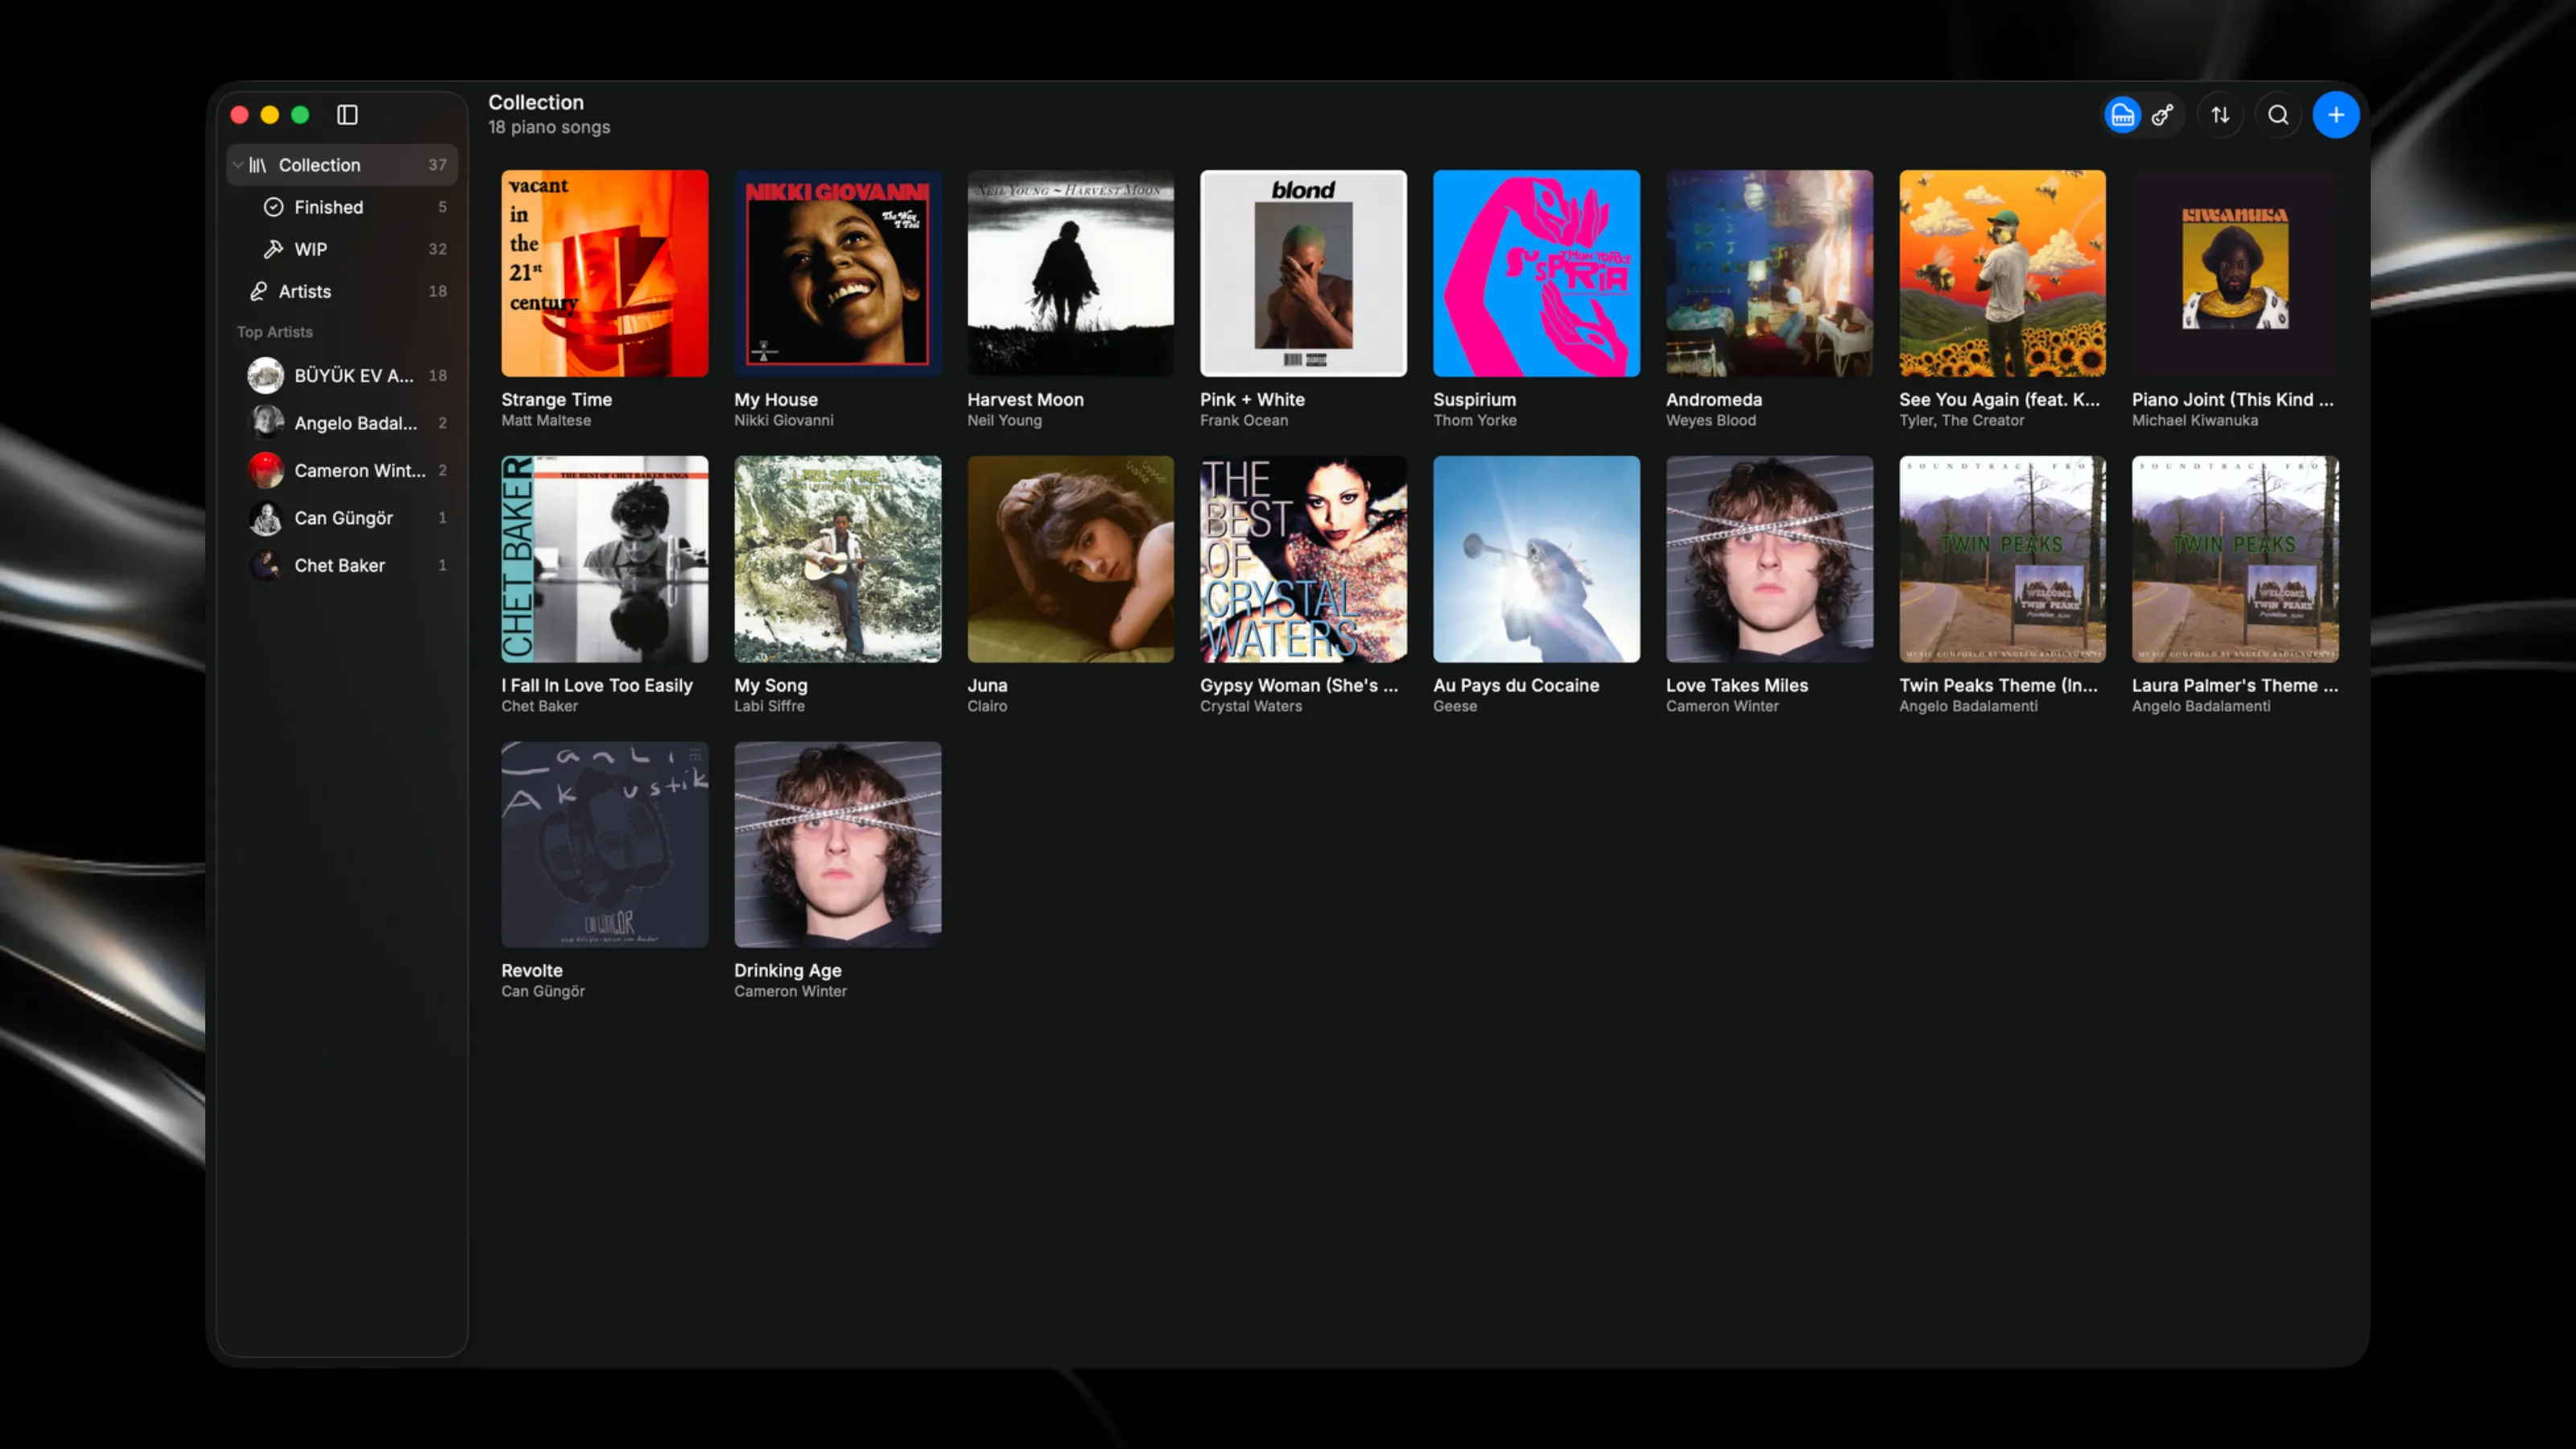
Task: Open the WIP list in the sidebar
Action: tap(342, 249)
